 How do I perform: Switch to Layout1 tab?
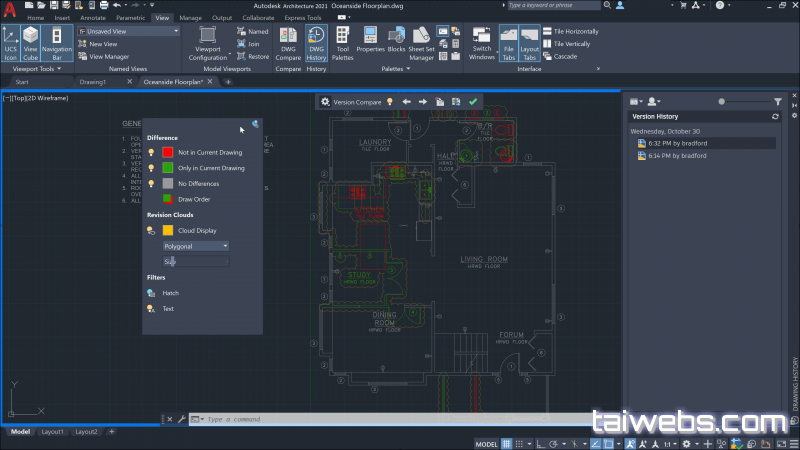(x=53, y=432)
